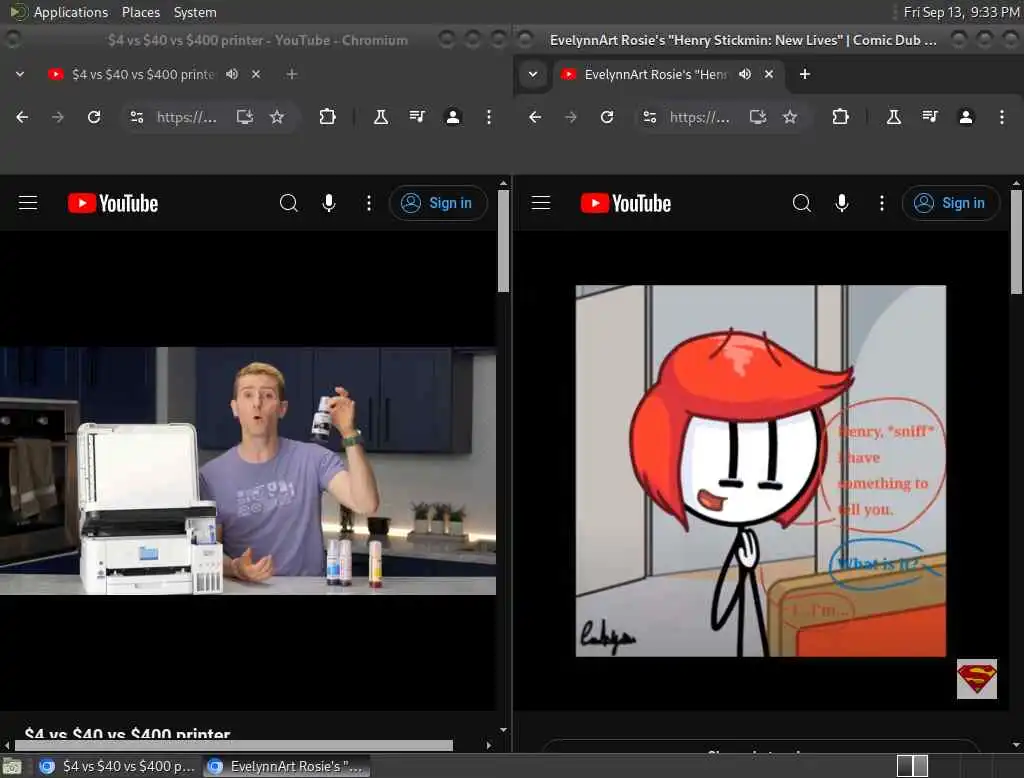
Task: Reload the left printer video page
Action: (94, 117)
